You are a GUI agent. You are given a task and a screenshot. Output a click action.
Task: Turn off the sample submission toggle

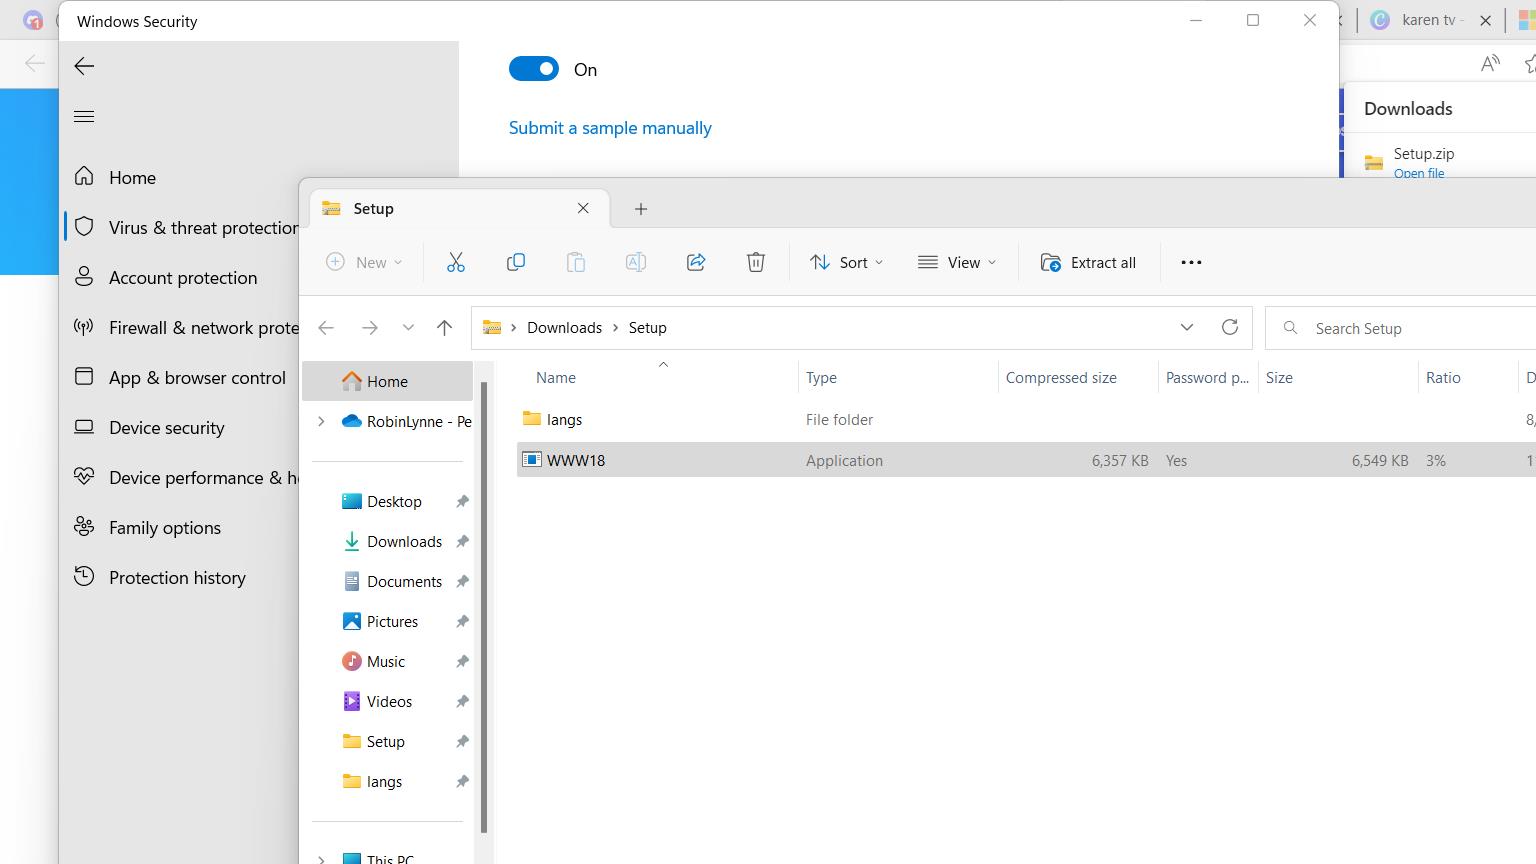click(534, 69)
